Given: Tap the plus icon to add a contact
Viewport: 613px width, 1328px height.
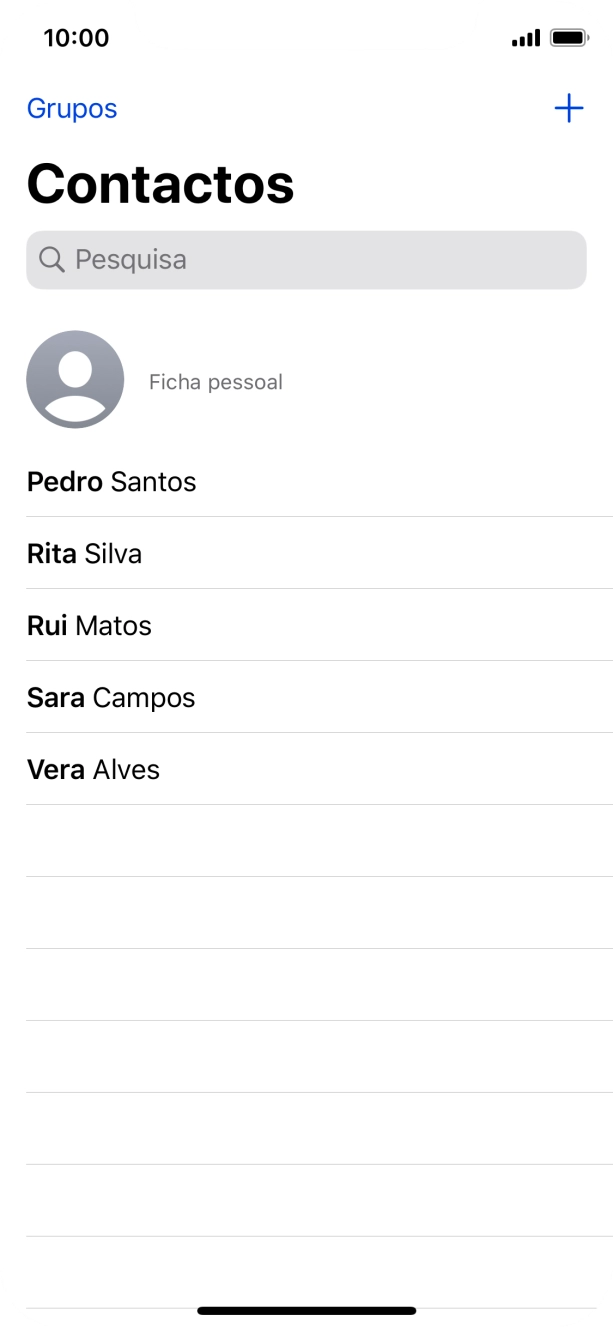Looking at the screenshot, I should [568, 107].
